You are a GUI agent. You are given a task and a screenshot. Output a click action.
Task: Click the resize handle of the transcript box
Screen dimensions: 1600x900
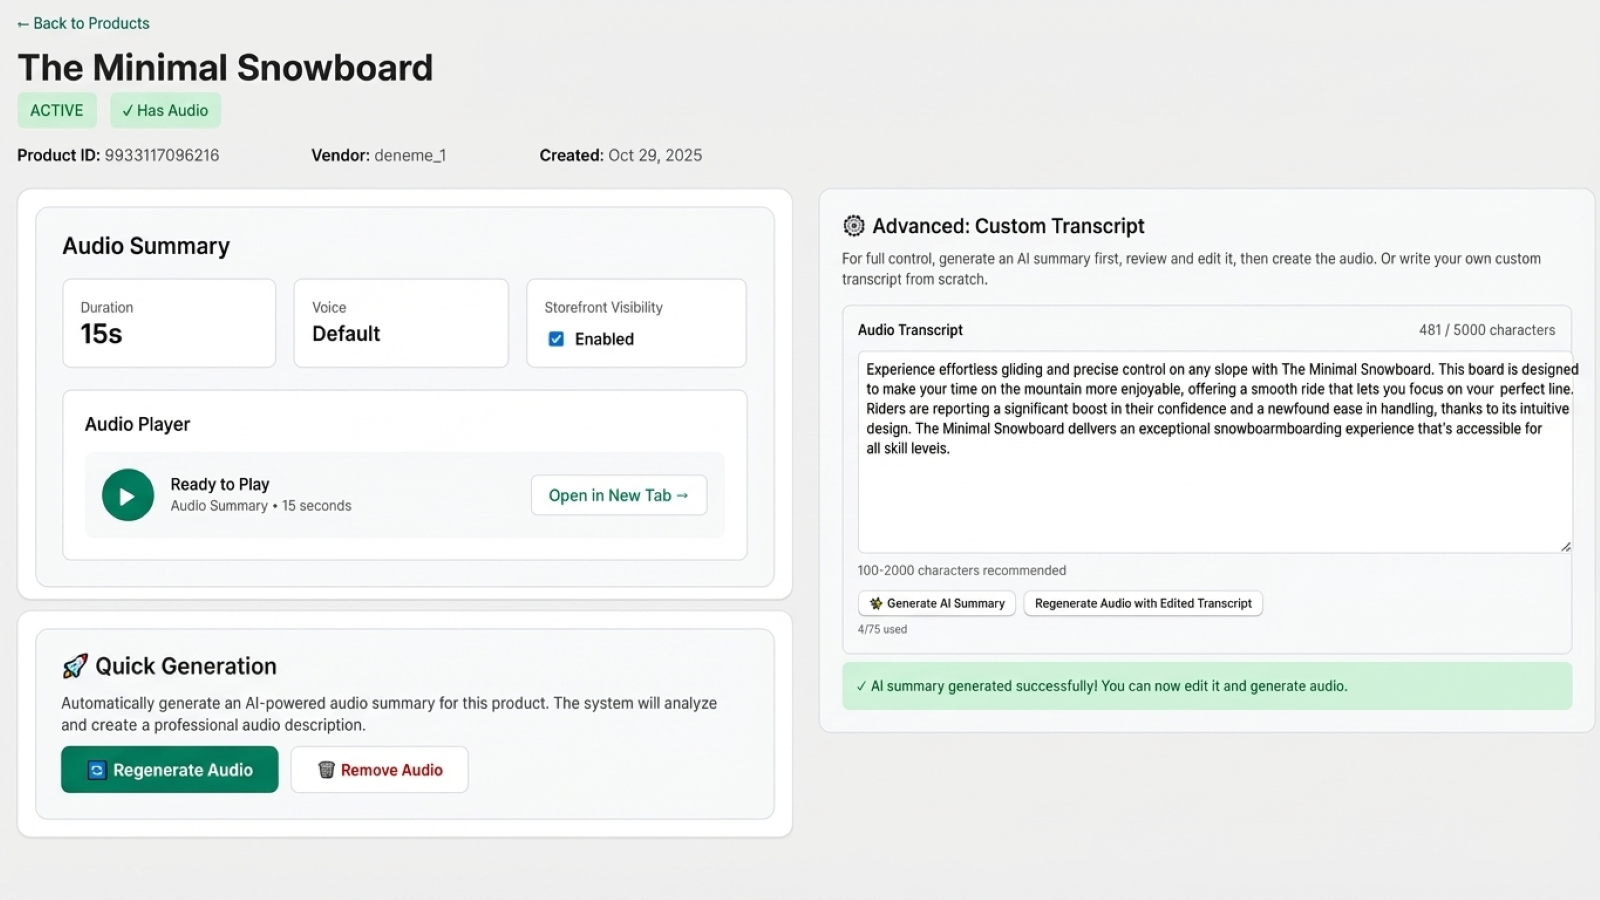[1566, 546]
